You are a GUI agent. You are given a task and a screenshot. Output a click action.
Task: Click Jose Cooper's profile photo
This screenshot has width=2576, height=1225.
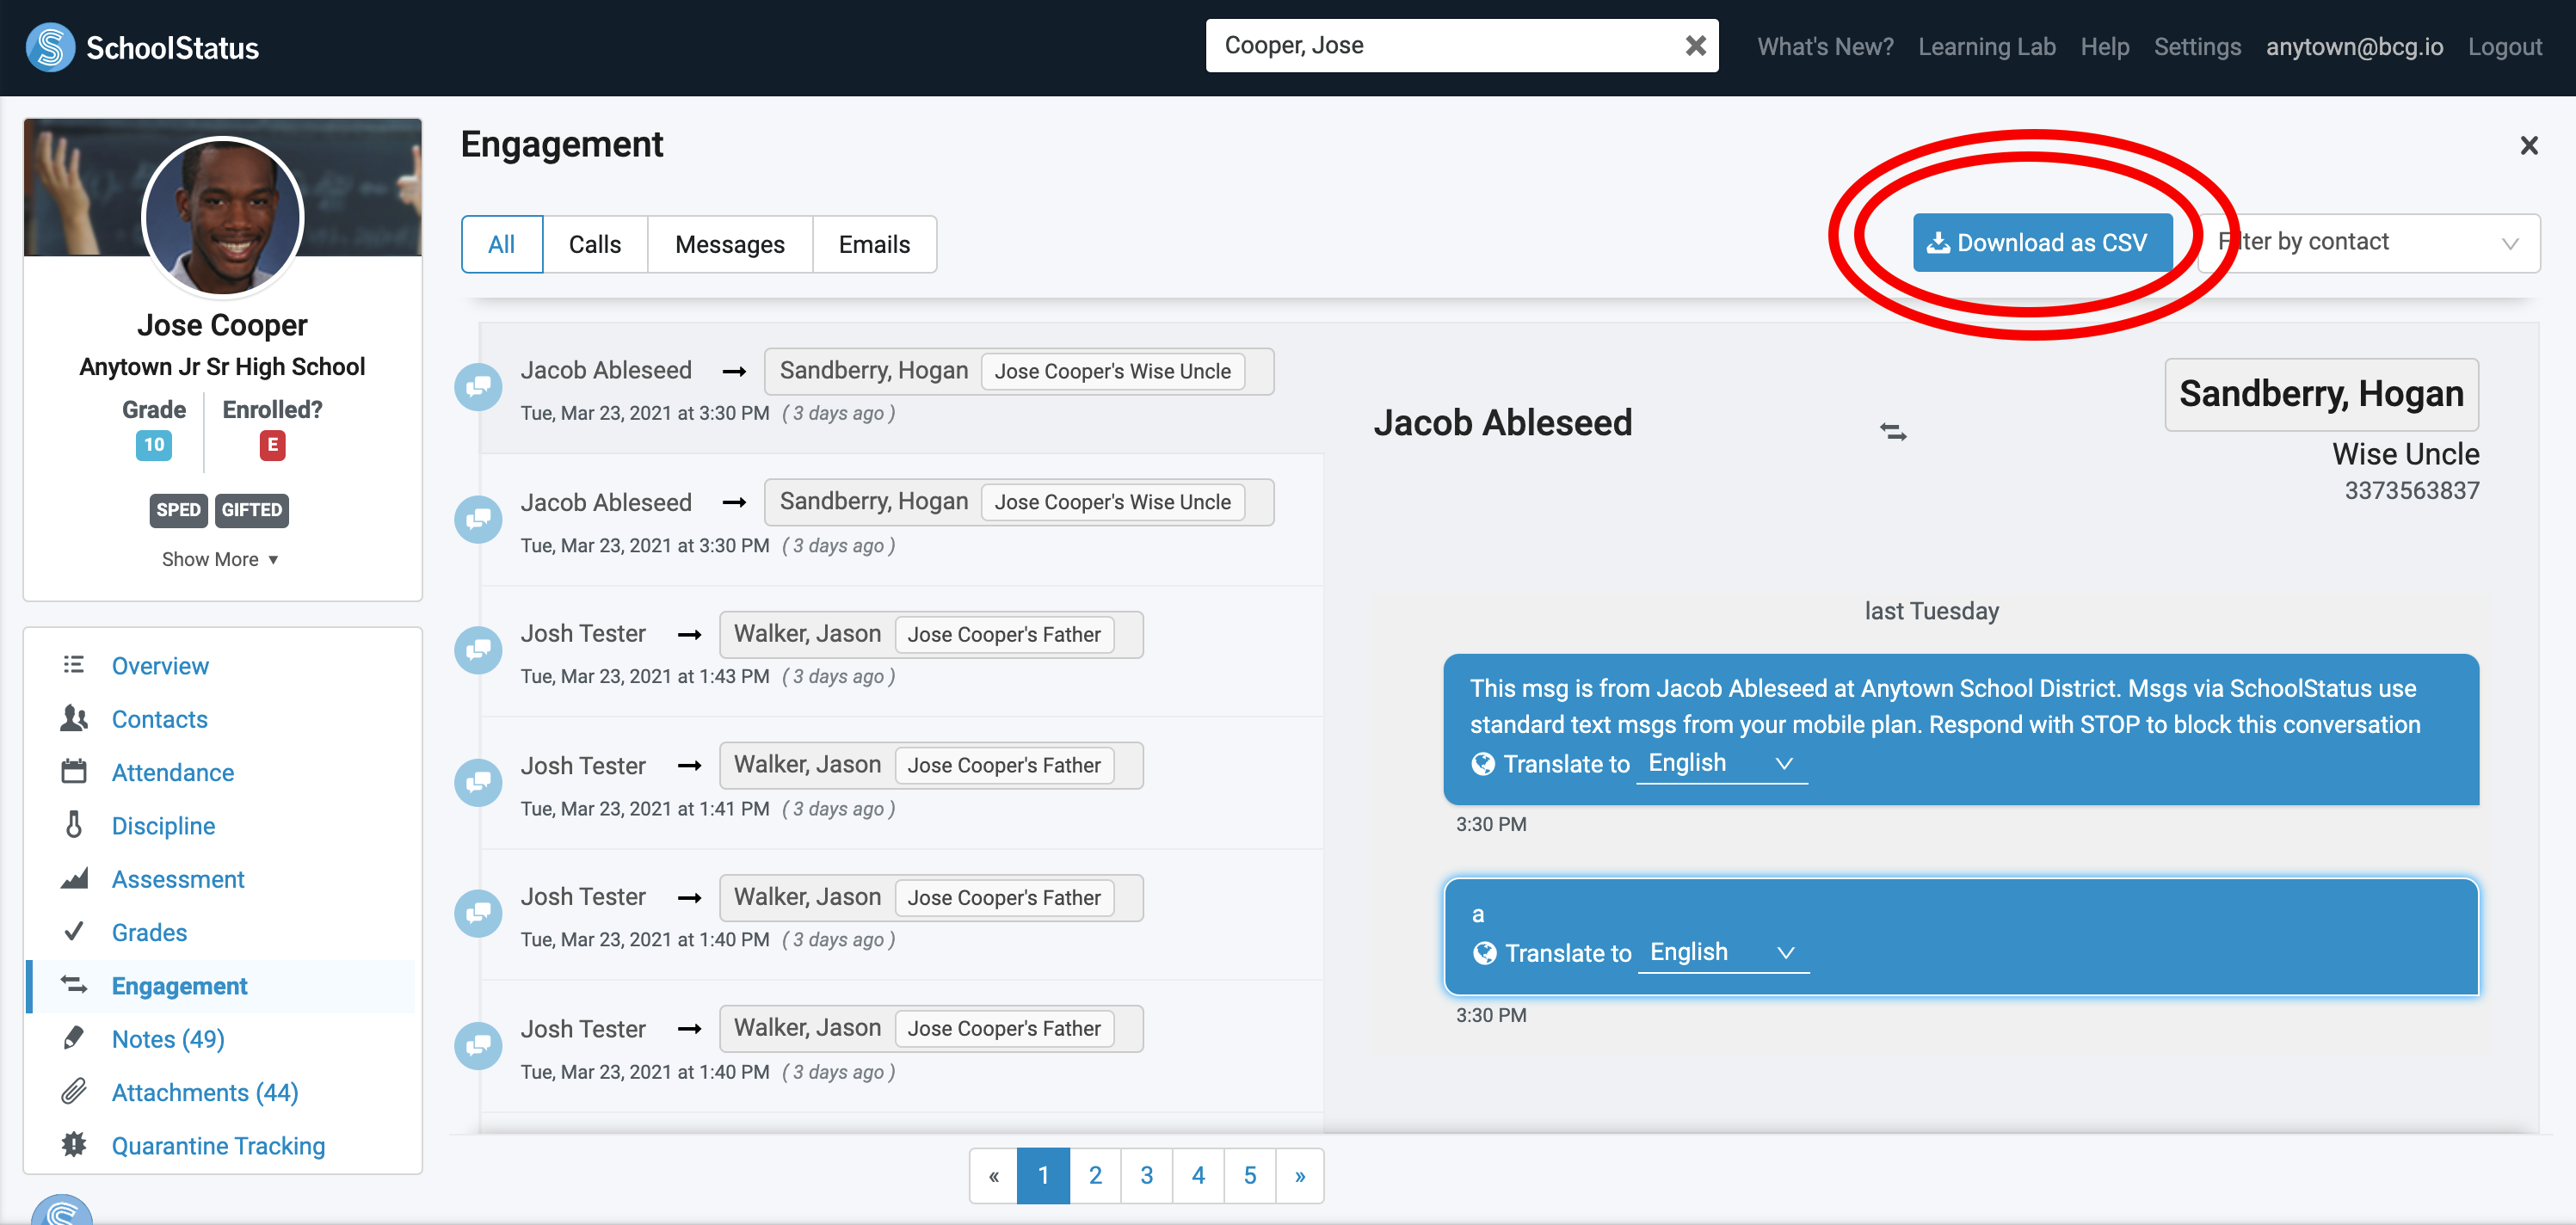click(x=222, y=216)
